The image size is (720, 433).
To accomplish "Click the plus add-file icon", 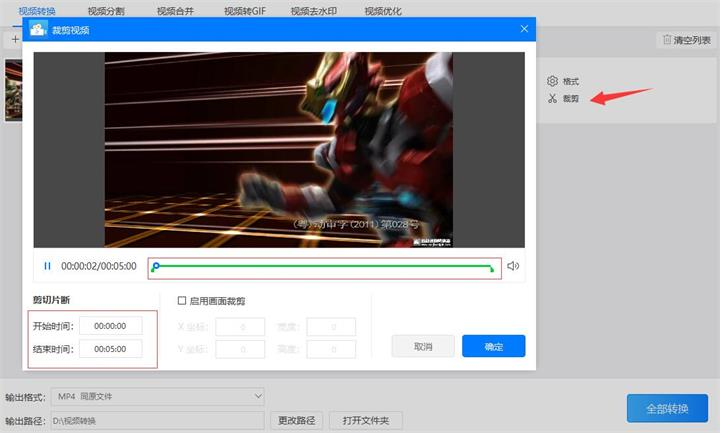I will click(x=15, y=40).
